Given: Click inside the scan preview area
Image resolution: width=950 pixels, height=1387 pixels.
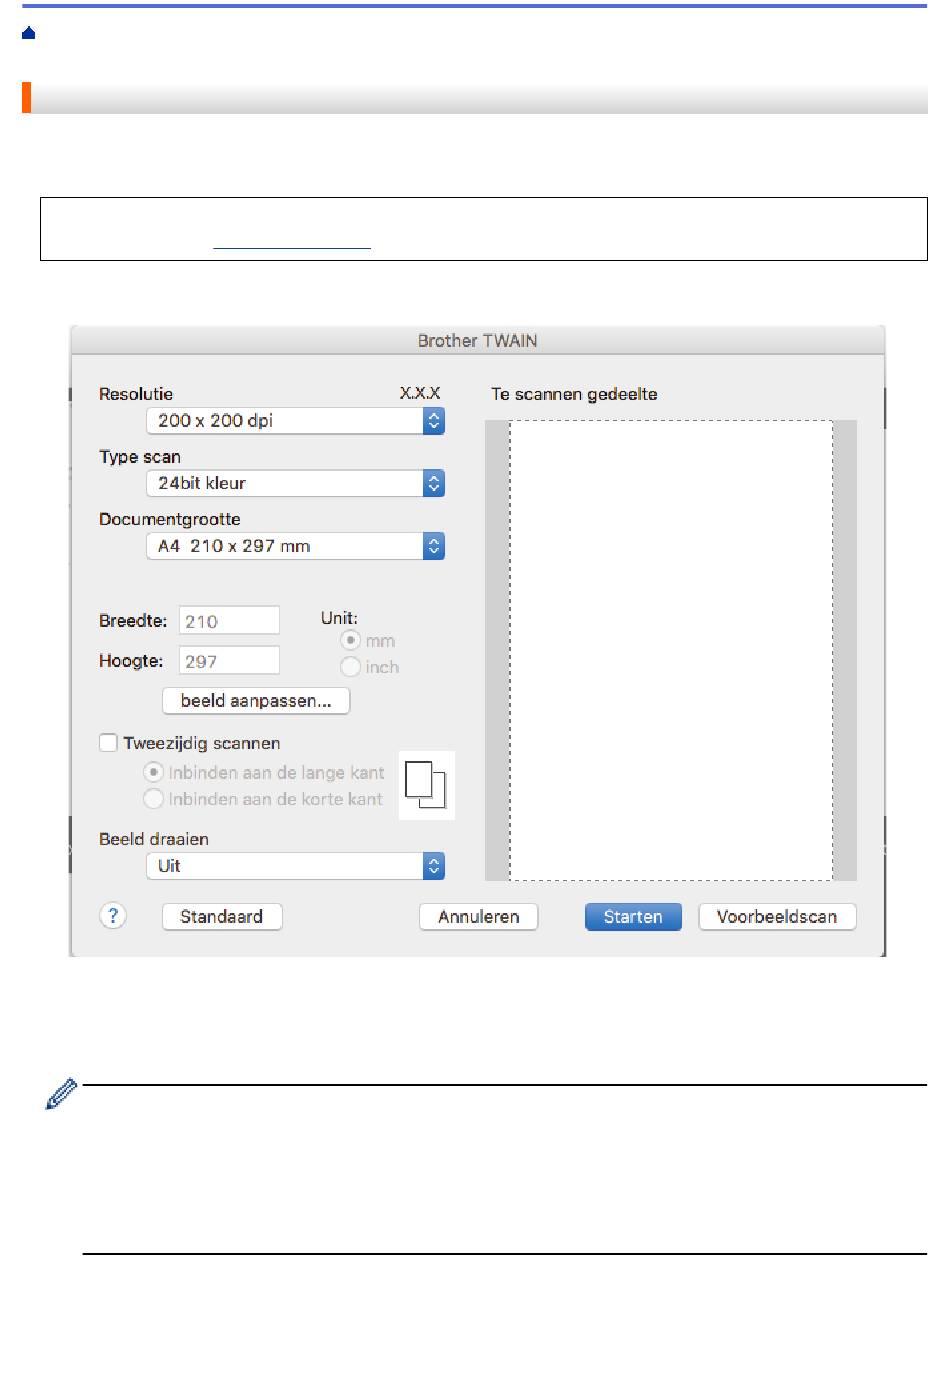Looking at the screenshot, I should click(670, 650).
